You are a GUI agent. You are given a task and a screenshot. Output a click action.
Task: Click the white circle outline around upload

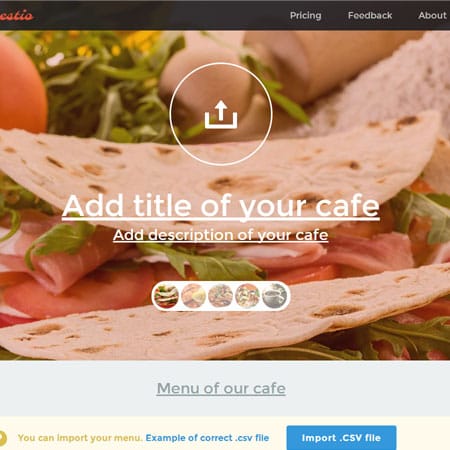coord(221,114)
